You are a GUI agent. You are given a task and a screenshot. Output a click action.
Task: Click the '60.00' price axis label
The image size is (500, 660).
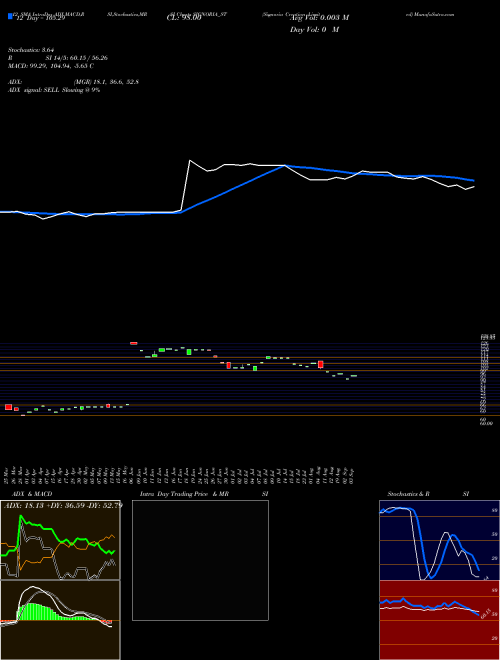(486, 423)
